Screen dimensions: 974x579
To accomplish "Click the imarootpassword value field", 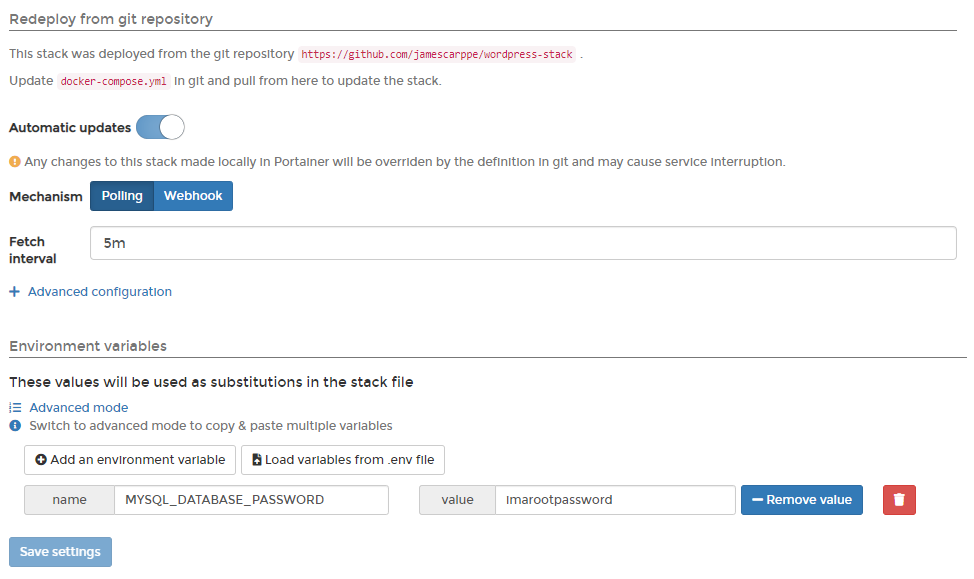I will (x=615, y=500).
